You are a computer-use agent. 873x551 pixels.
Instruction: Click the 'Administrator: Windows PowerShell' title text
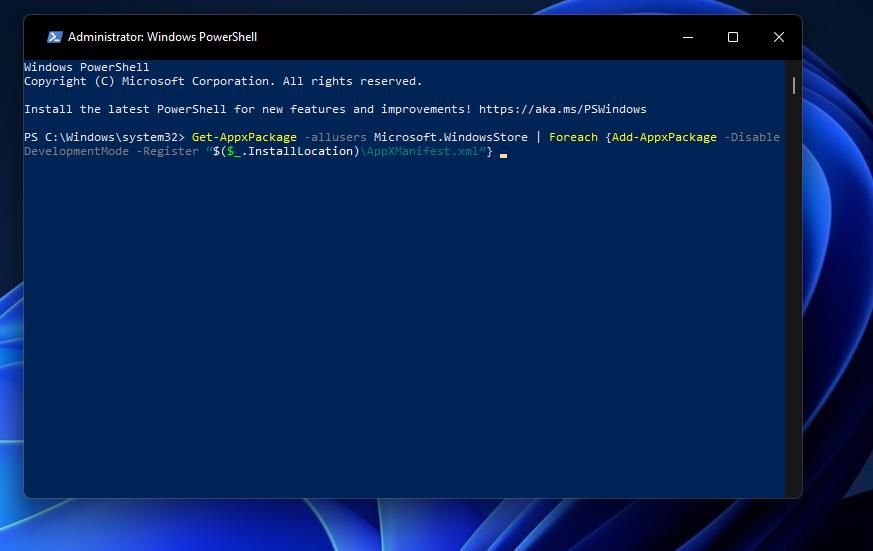pos(162,37)
